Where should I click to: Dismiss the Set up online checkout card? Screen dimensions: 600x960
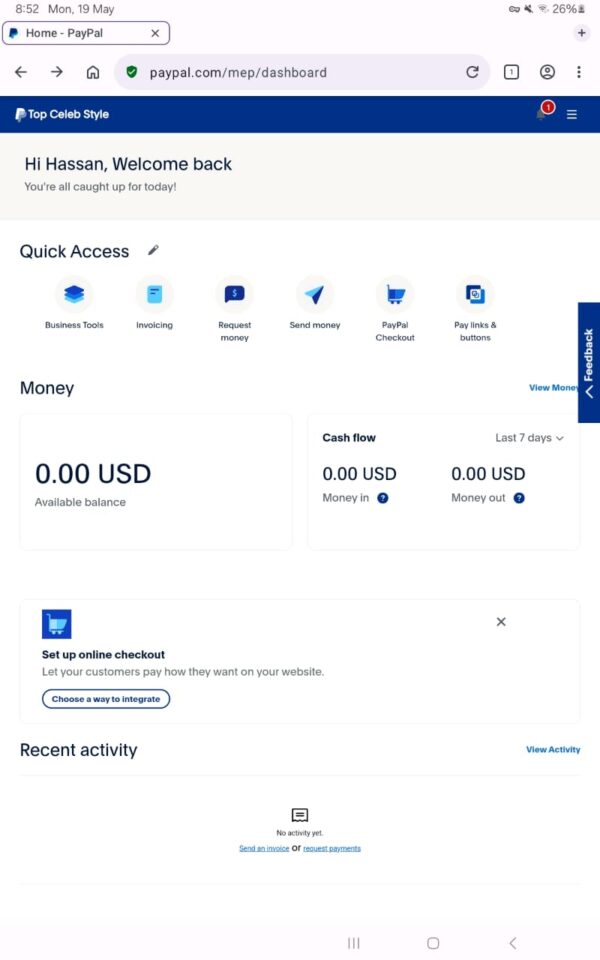pos(501,622)
